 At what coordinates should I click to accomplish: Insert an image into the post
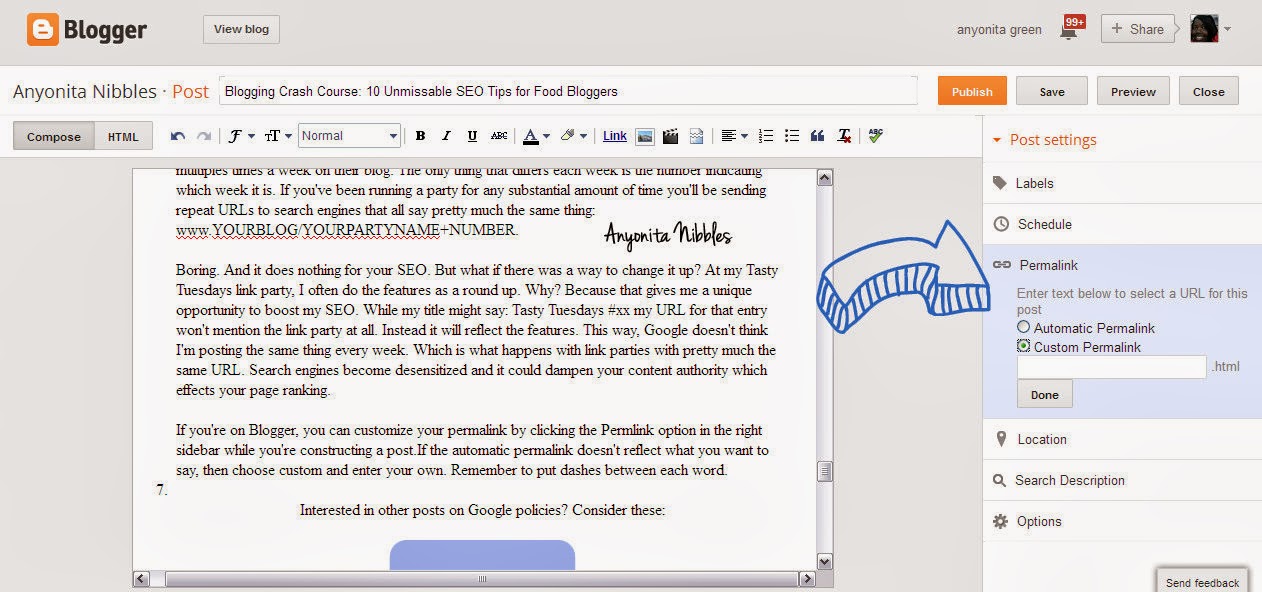point(645,136)
